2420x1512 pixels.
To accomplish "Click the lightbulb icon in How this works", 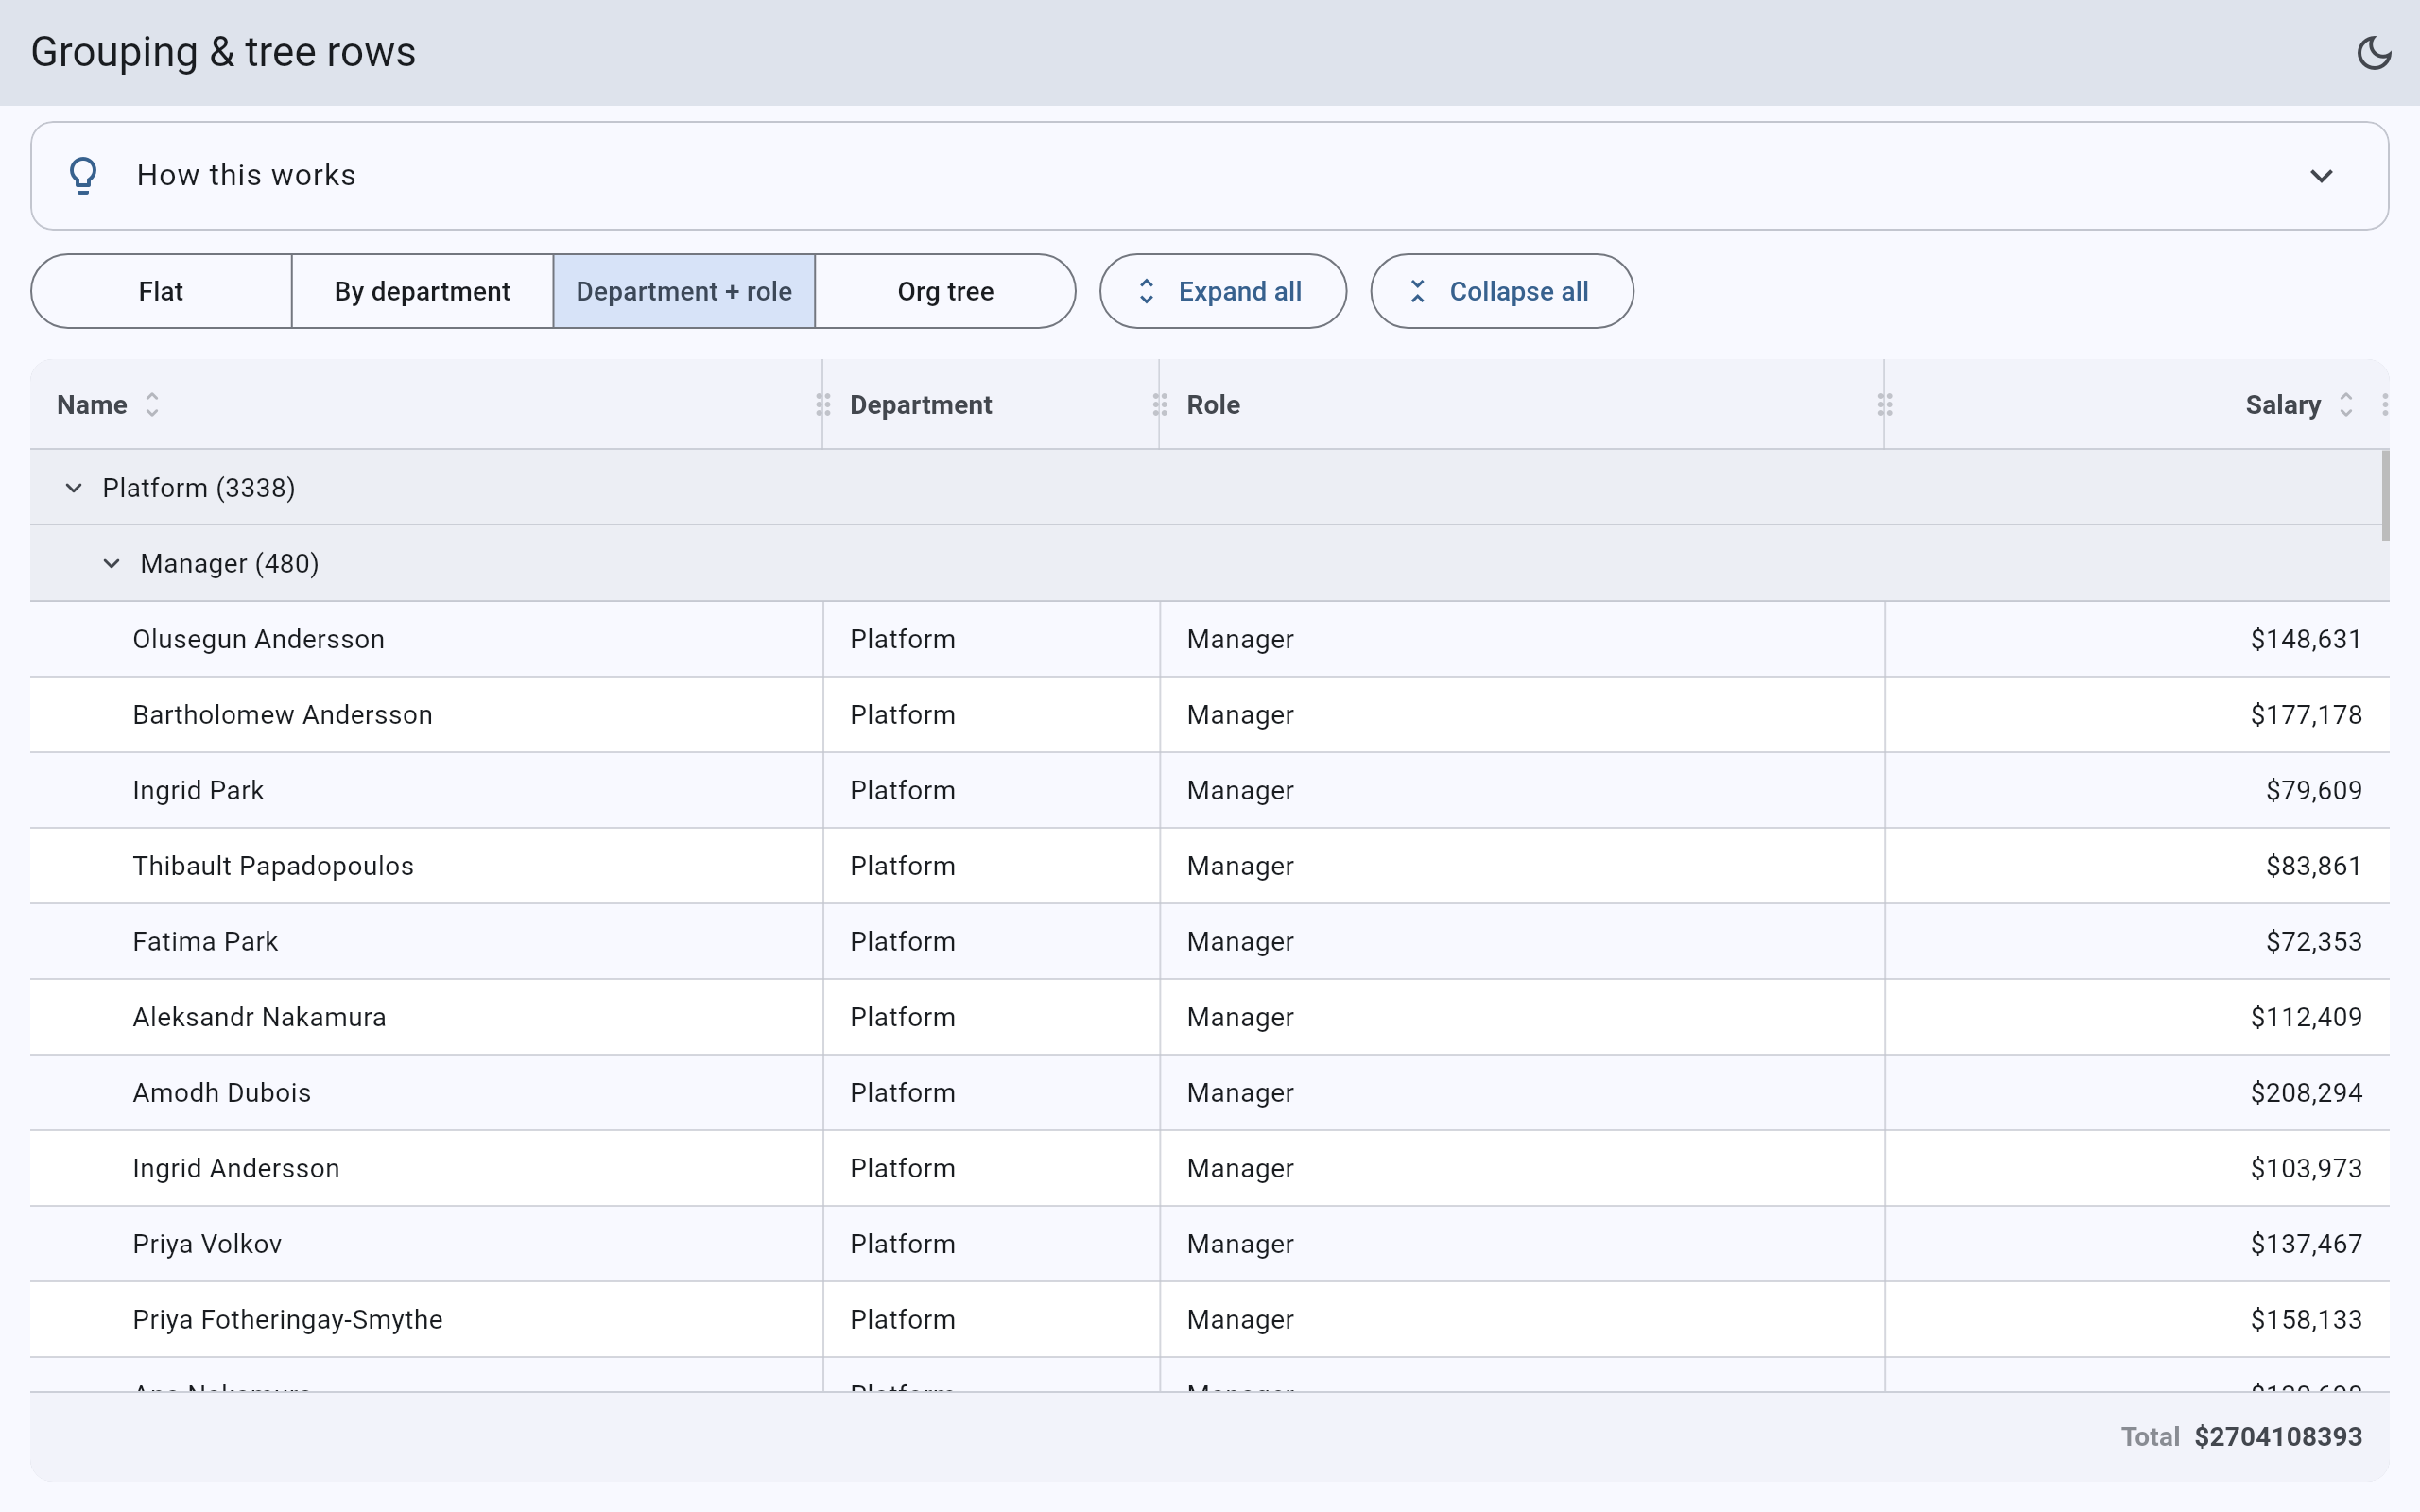I will 83,176.
